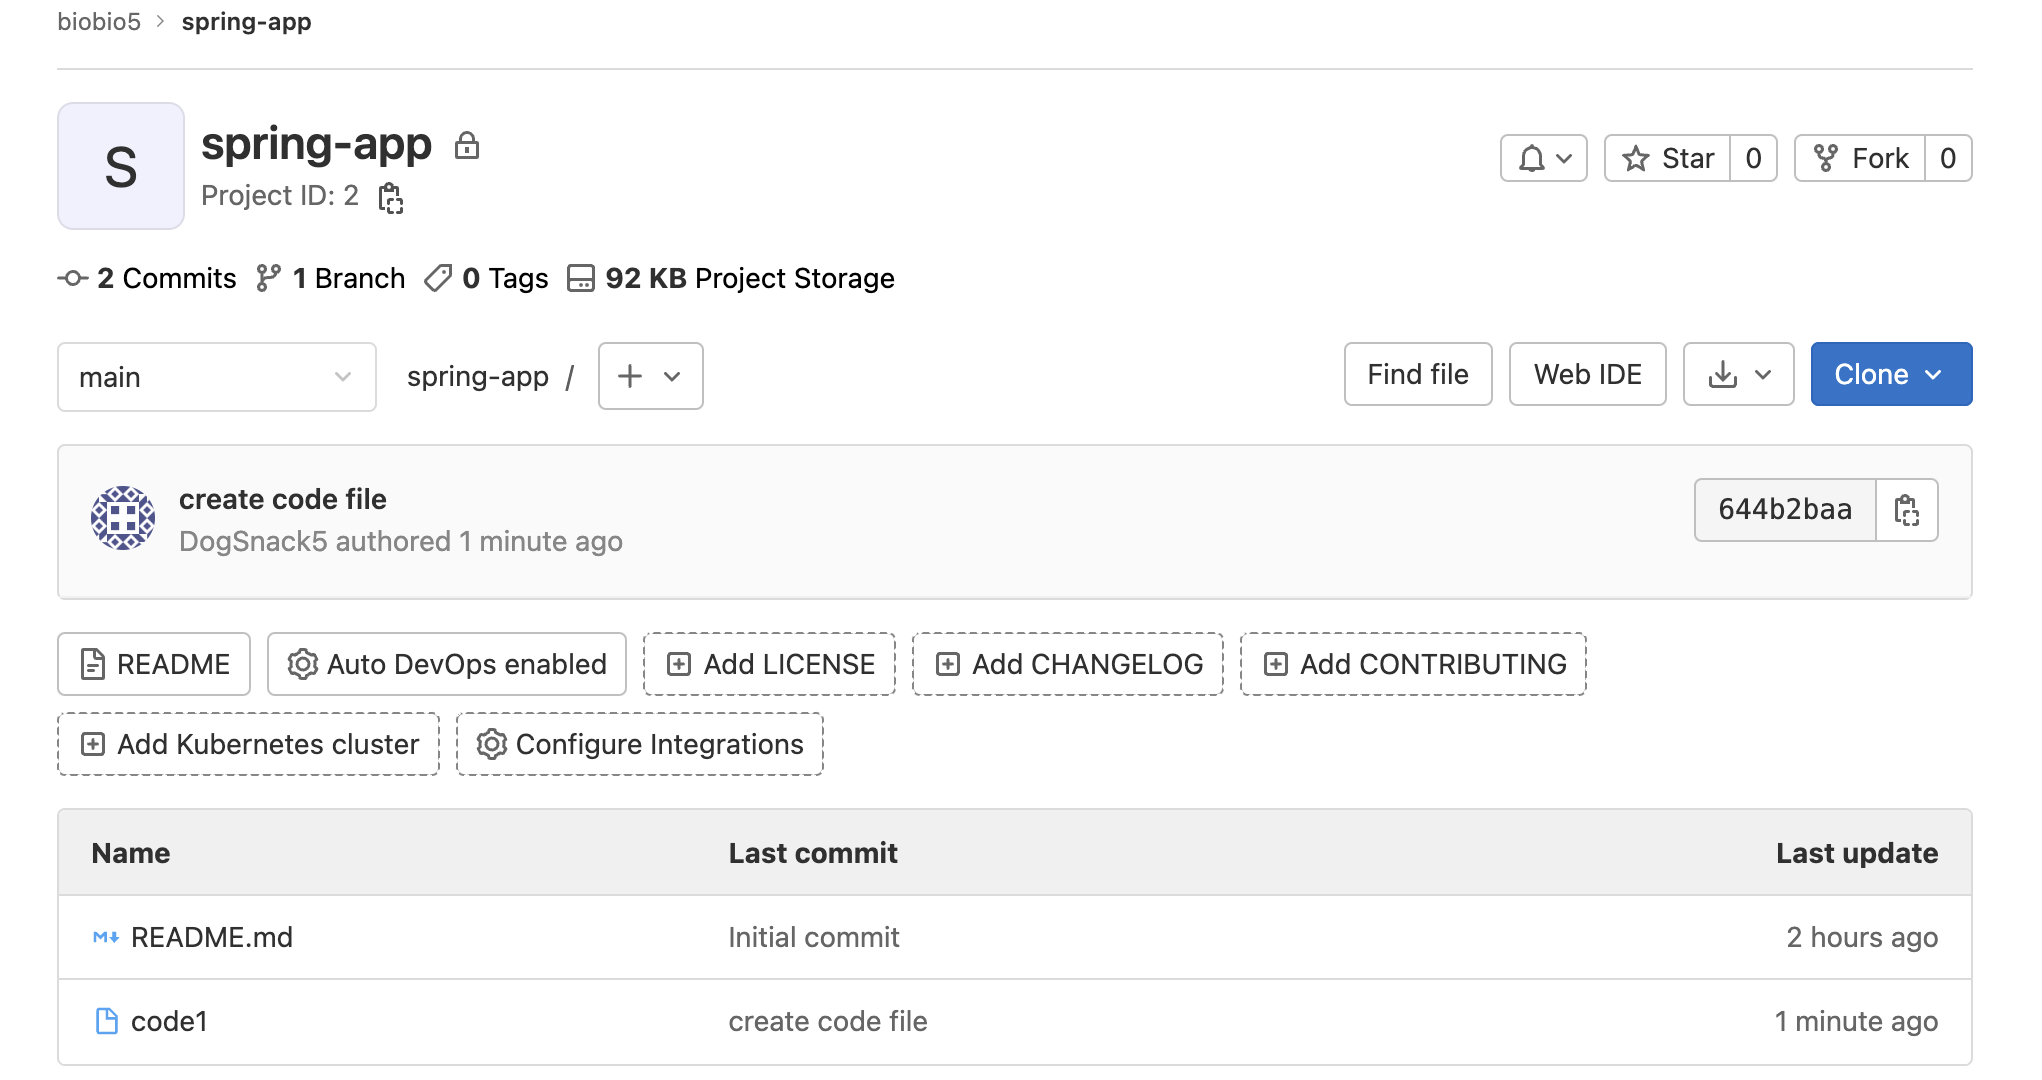The image size is (2042, 1080).
Task: Open Auto DevOps enabled settings
Action: 447,664
